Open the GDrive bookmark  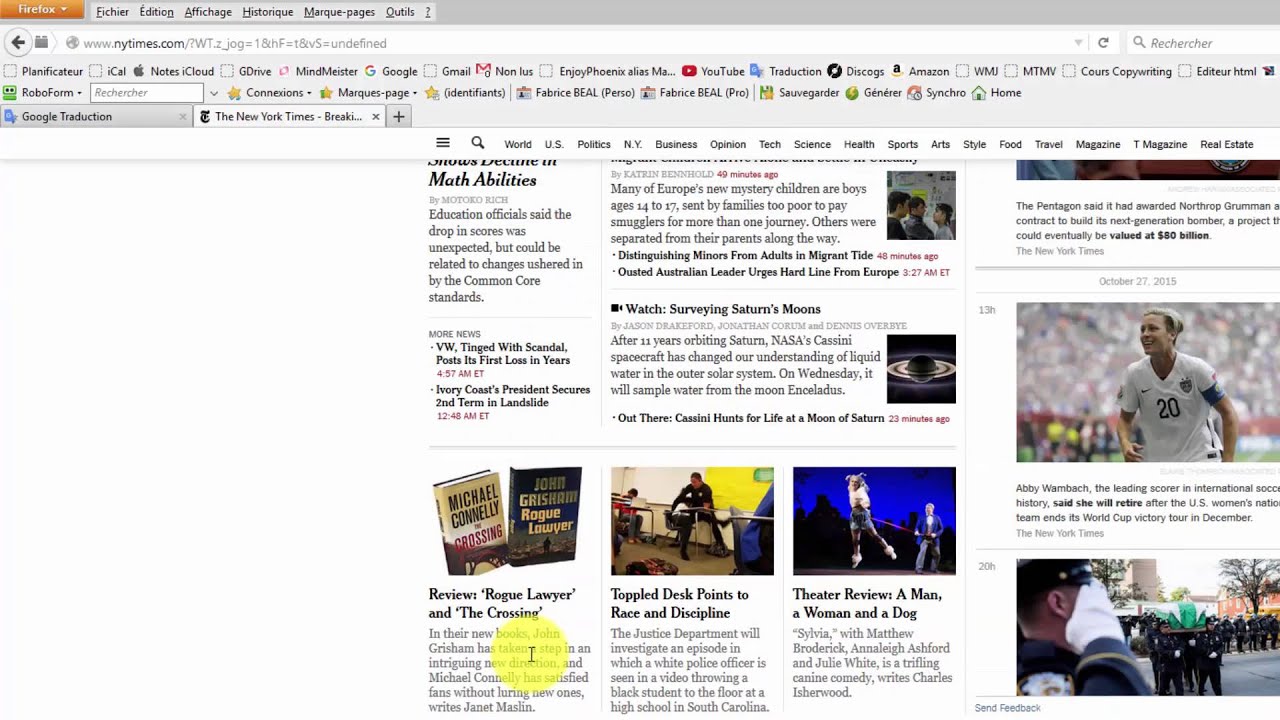tap(246, 71)
